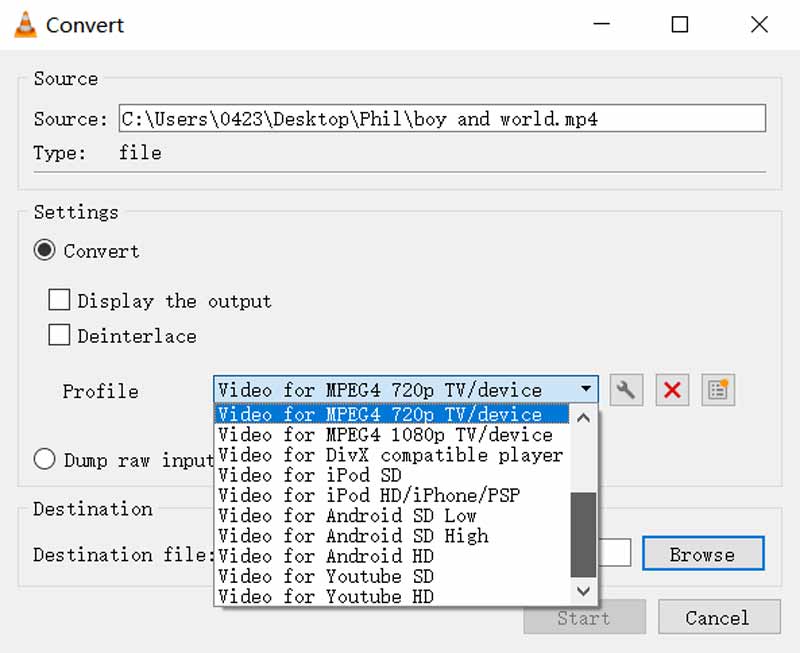The width and height of the screenshot is (800, 653).
Task: Click the Destination file input field
Action: (614, 553)
